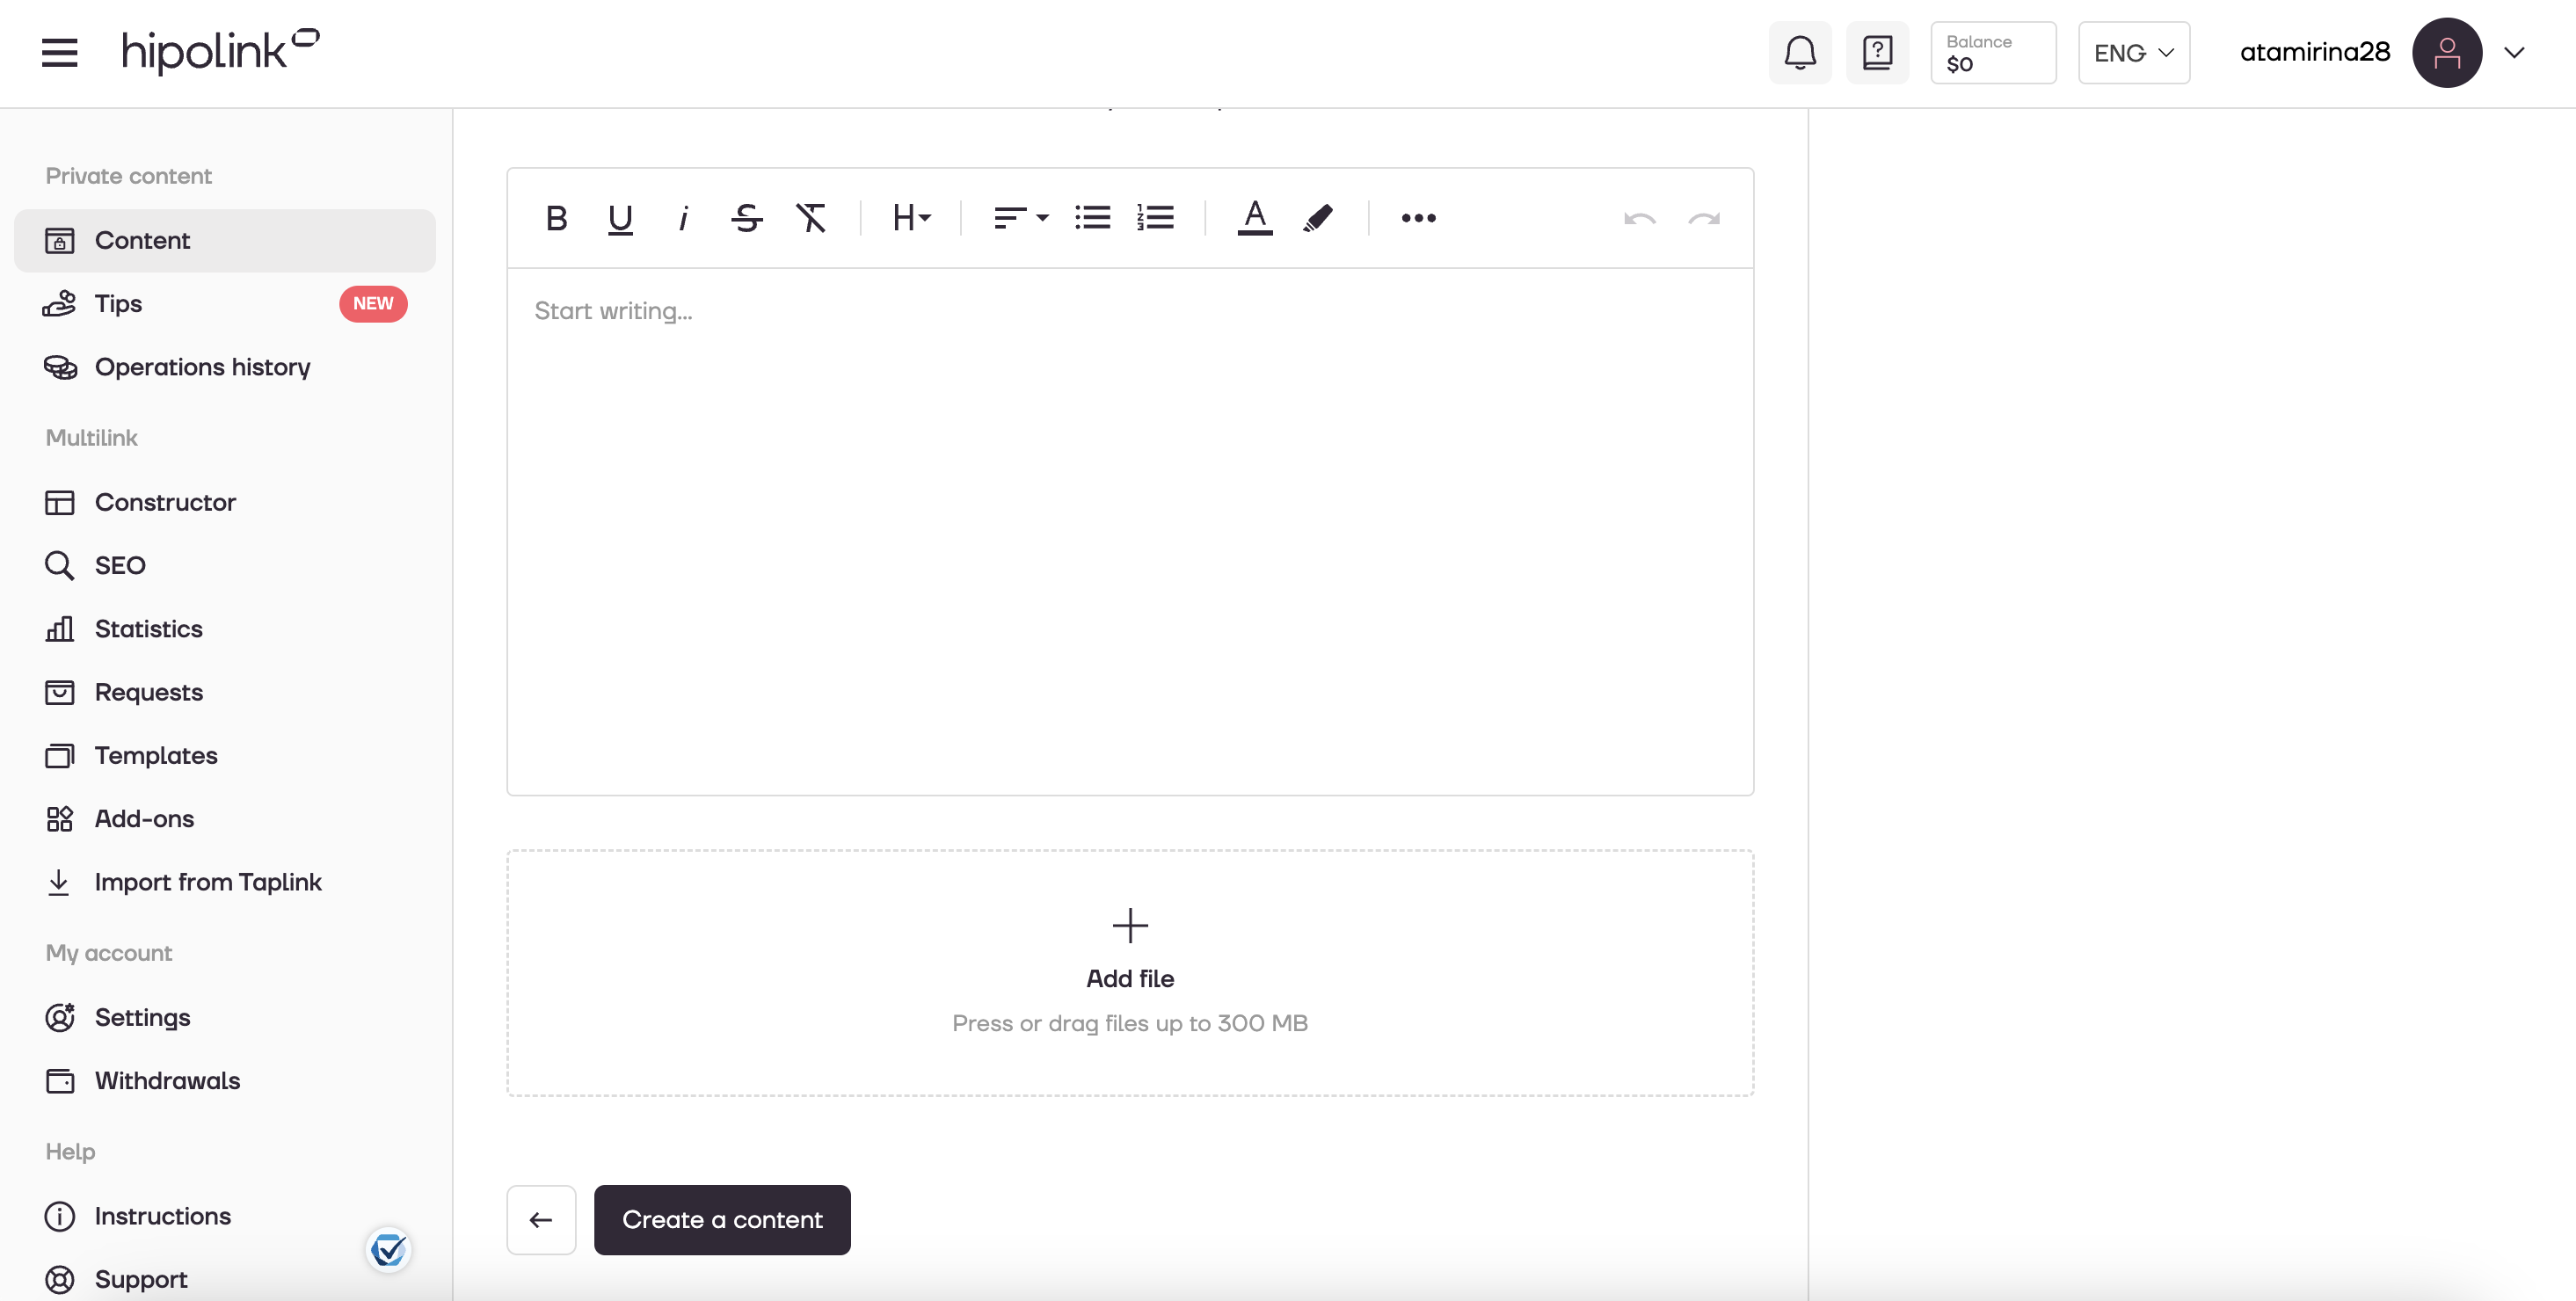Click the Add-ons grid icon

click(59, 818)
